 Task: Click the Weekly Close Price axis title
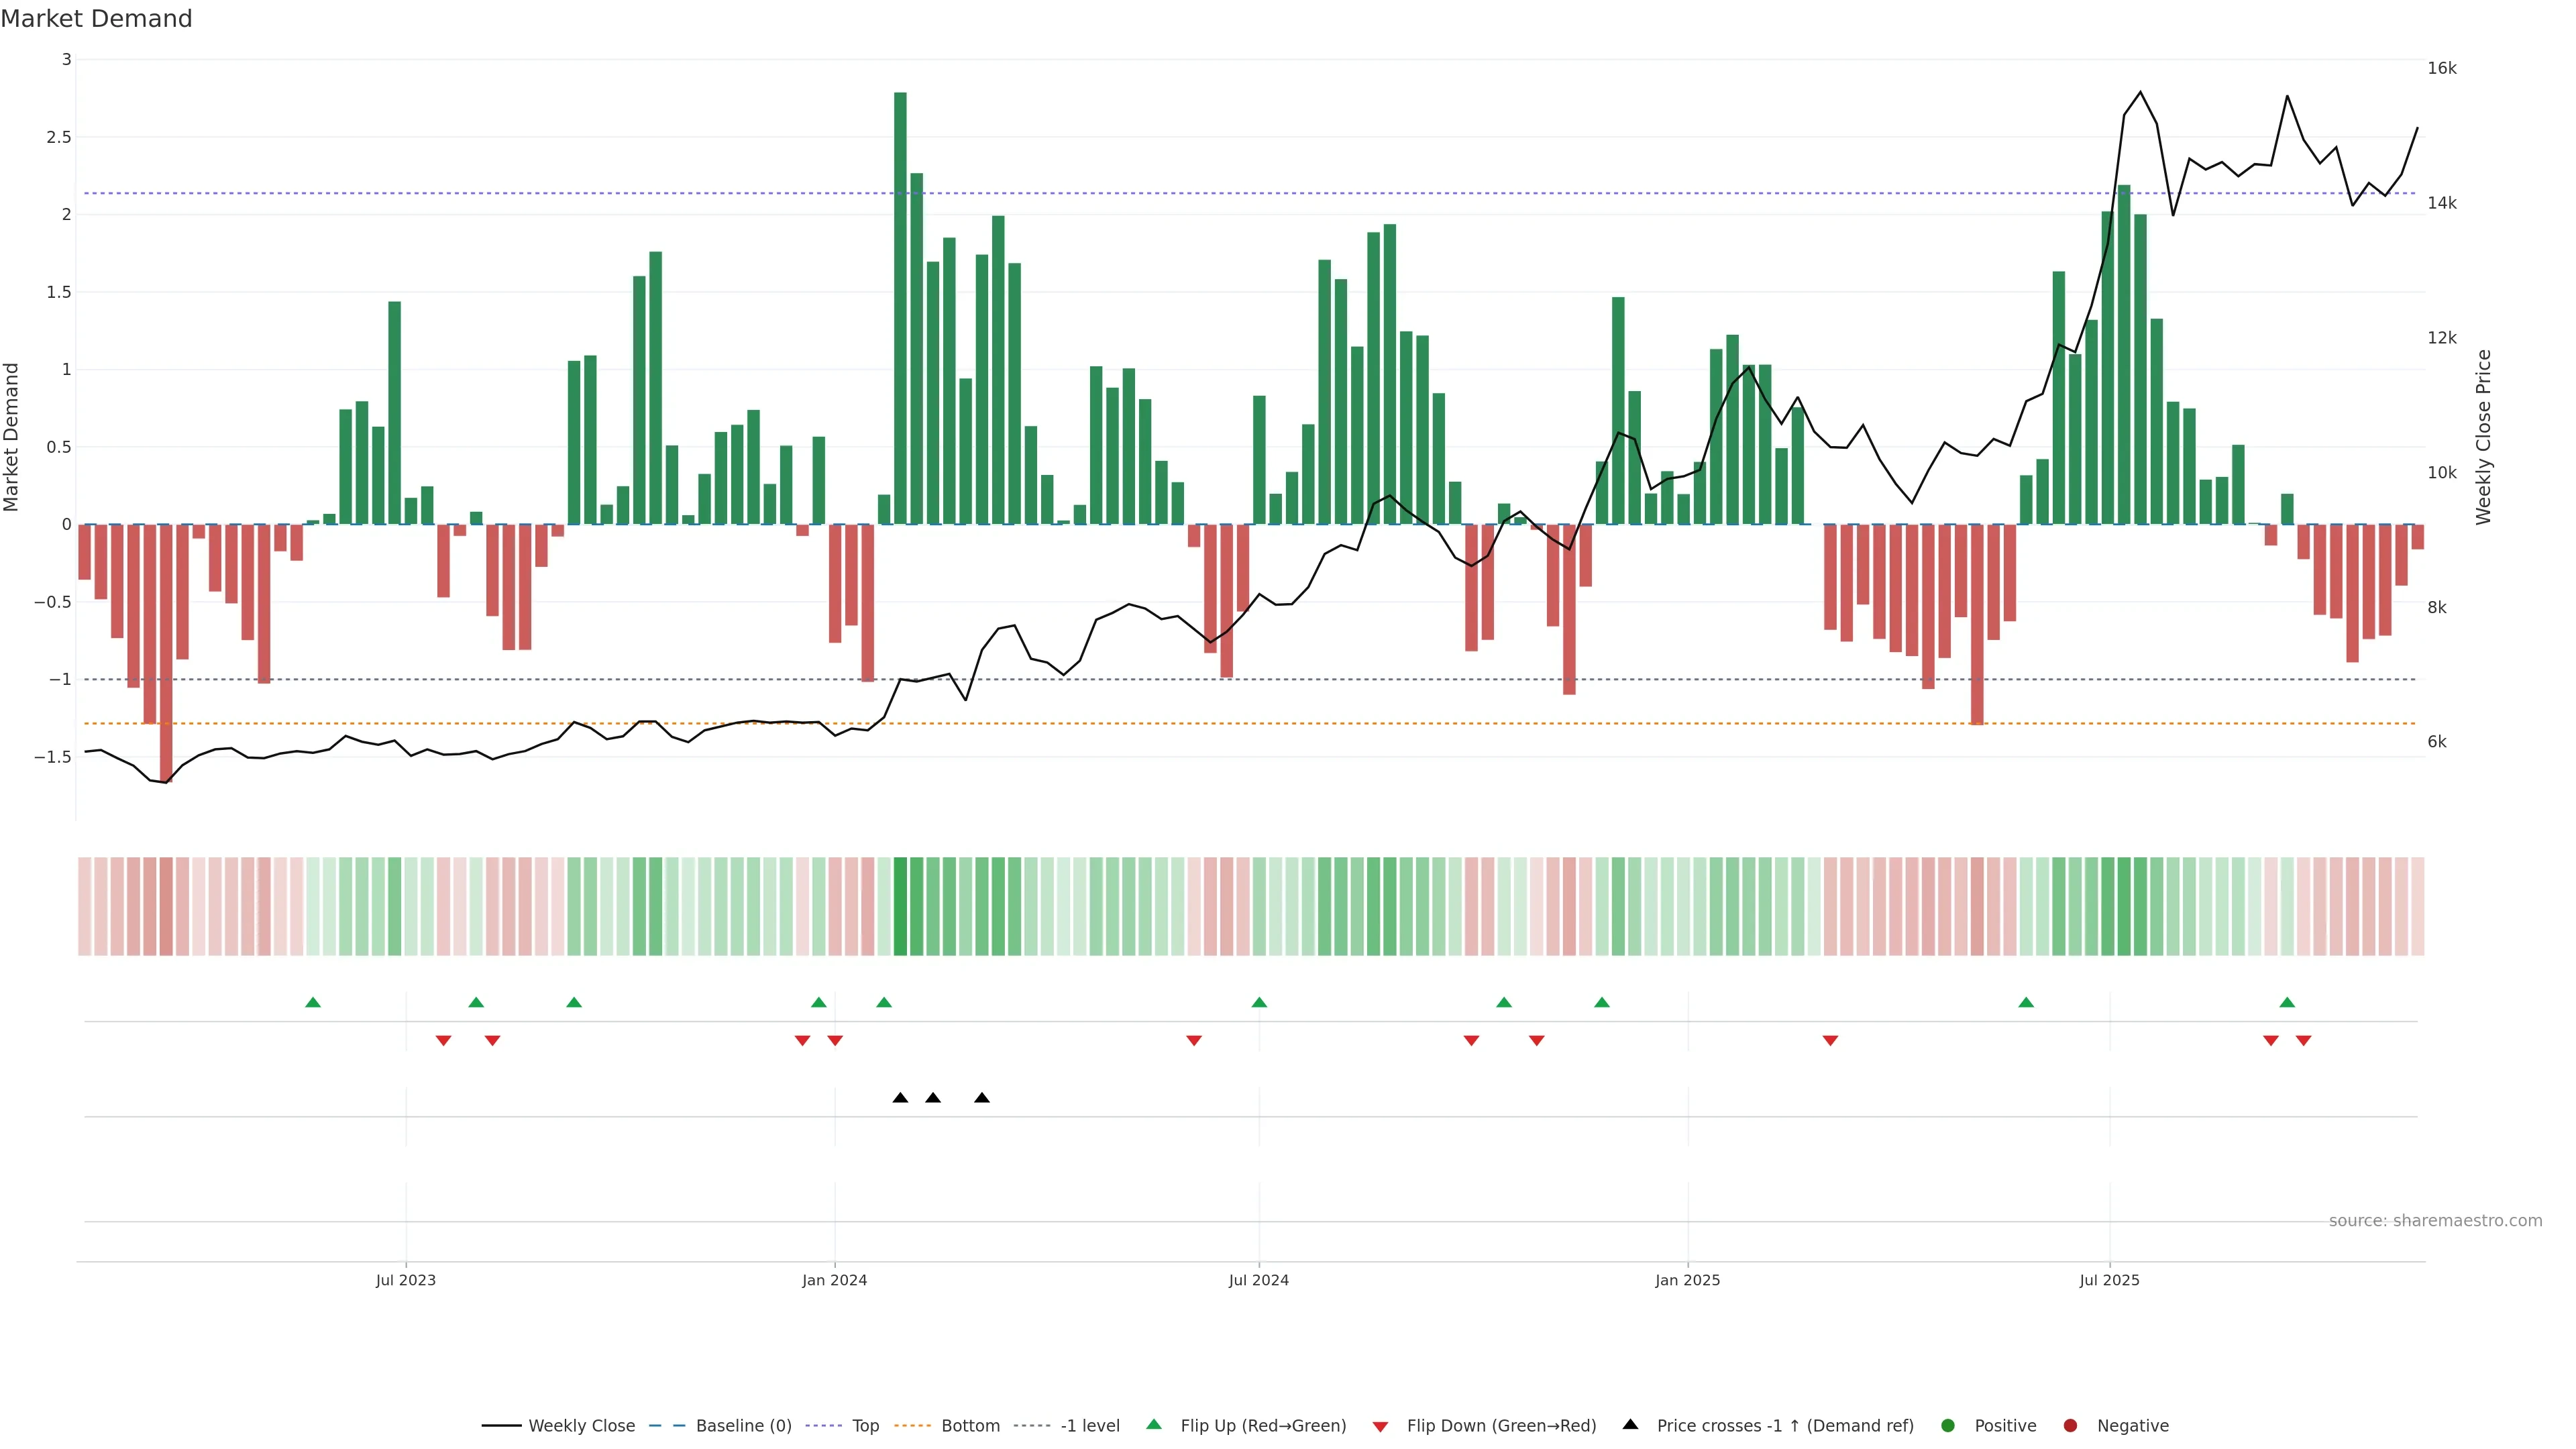[x=2483, y=437]
